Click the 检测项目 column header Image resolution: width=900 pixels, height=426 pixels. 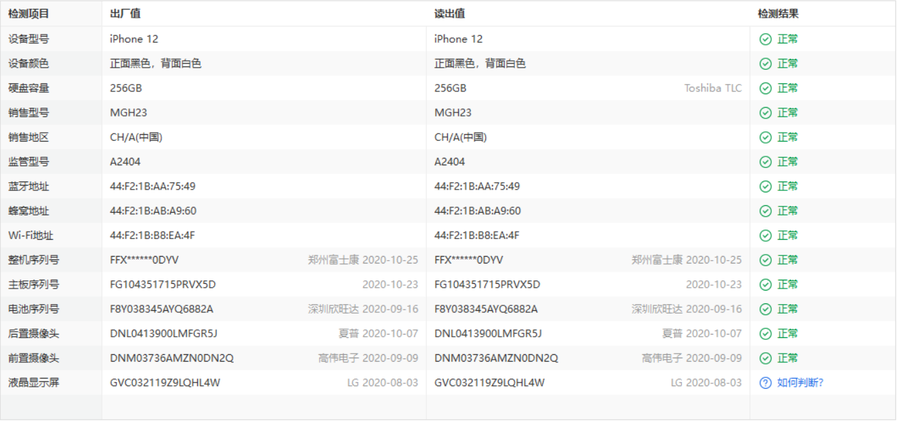[x=29, y=14]
